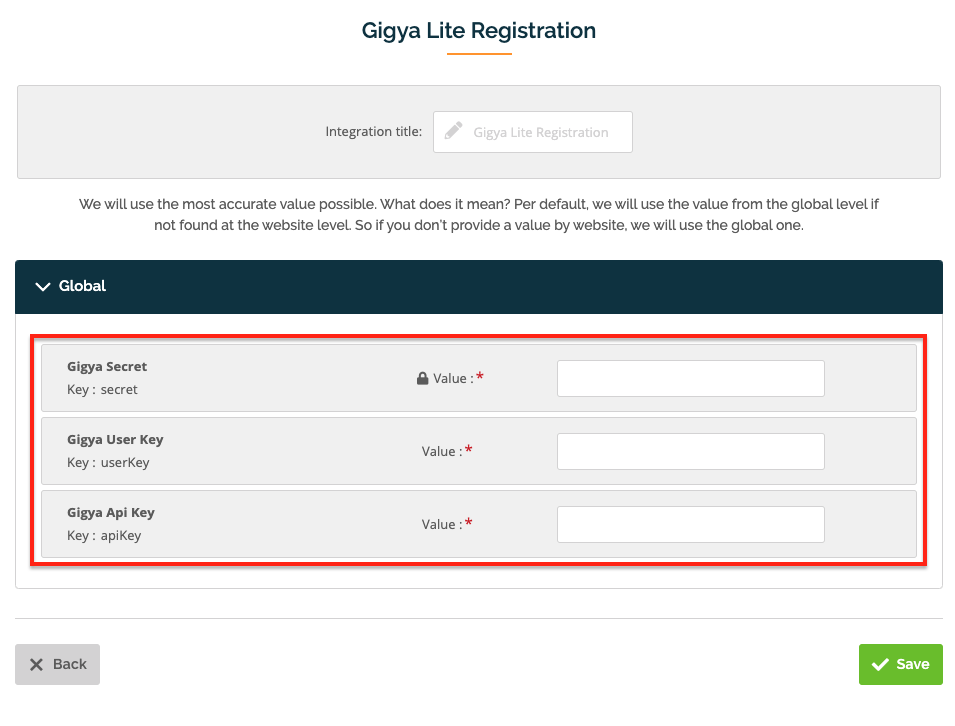This screenshot has width=955, height=726.
Task: Click the chevron icon on the Global header
Action: click(42, 286)
